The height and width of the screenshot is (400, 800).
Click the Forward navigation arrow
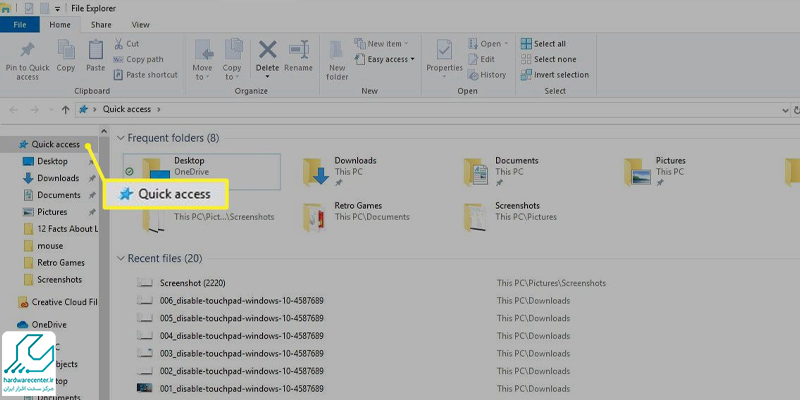click(34, 110)
